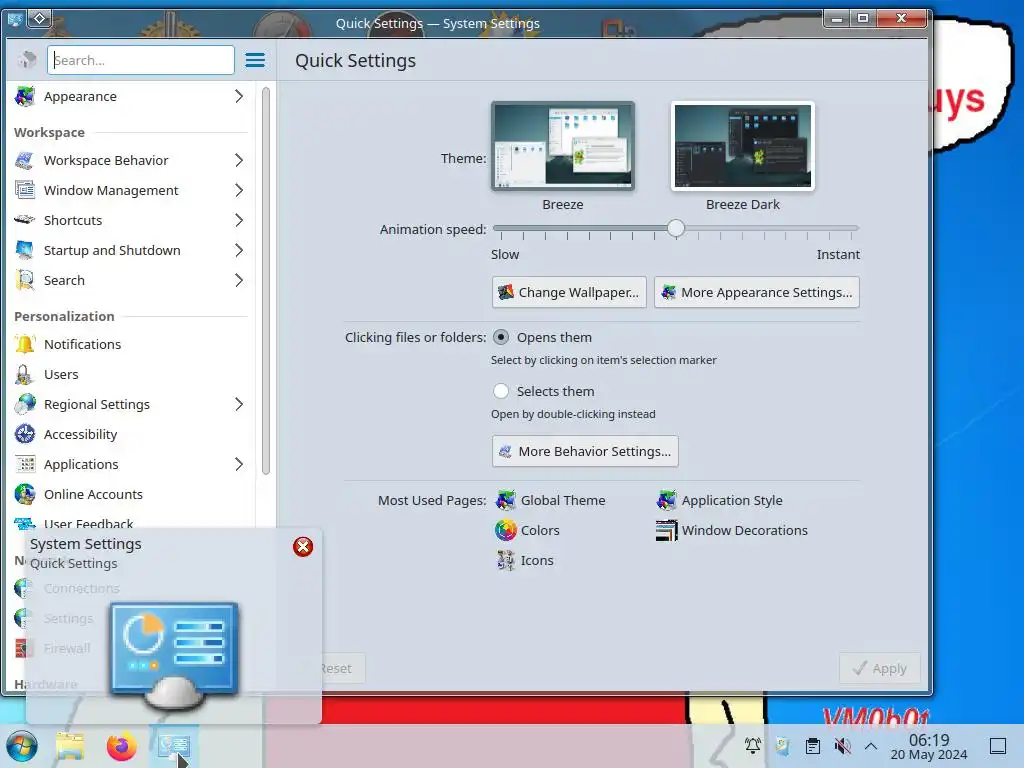This screenshot has width=1024, height=768.
Task: Open the window menu icon in title bar
Action: [x=14, y=19]
